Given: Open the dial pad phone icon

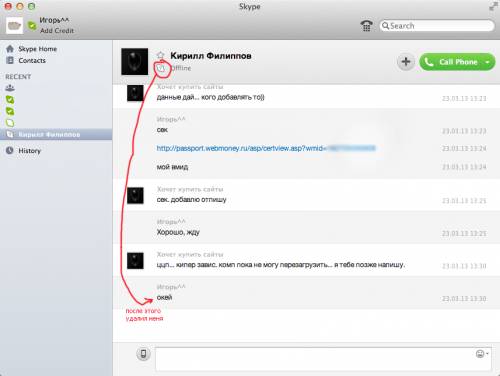Looking at the screenshot, I should pyautogui.click(x=366, y=26).
